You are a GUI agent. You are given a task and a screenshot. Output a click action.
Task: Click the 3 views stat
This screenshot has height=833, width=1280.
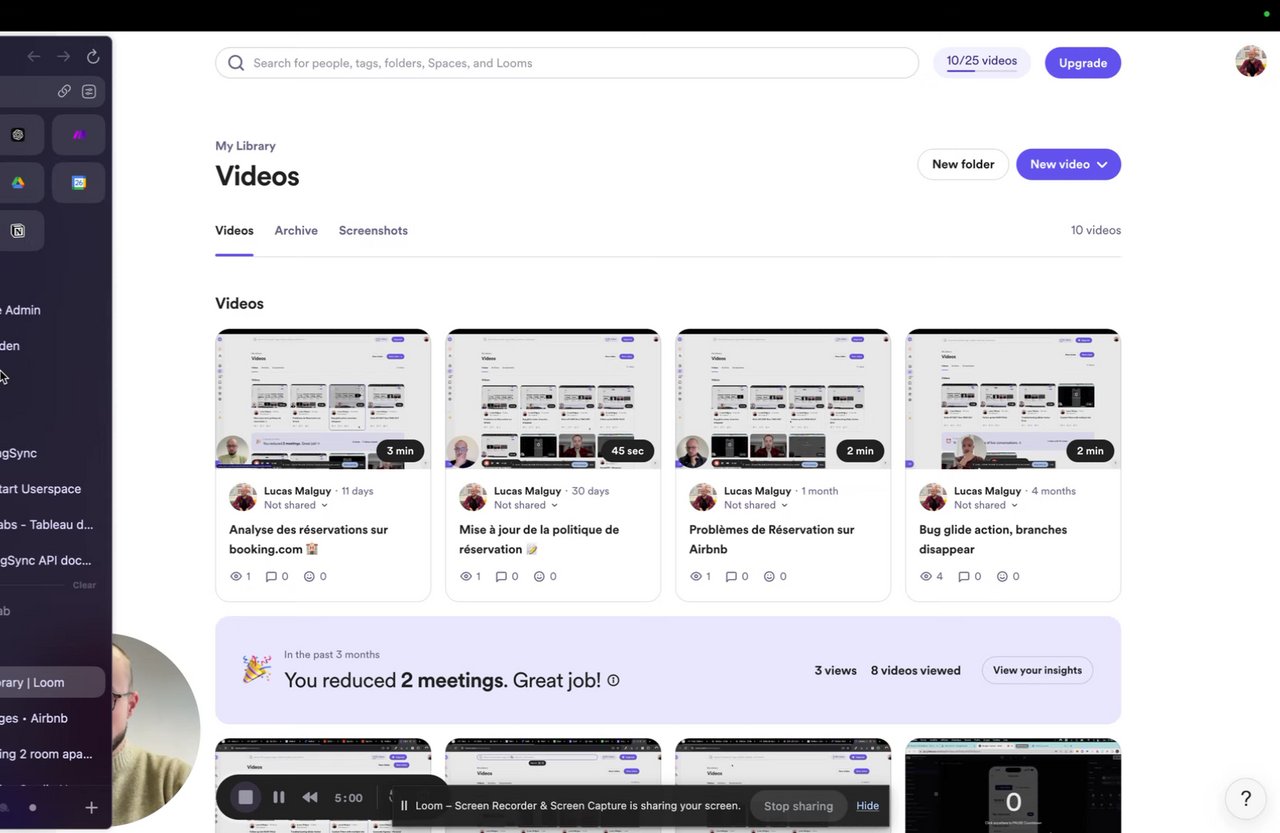pos(835,671)
